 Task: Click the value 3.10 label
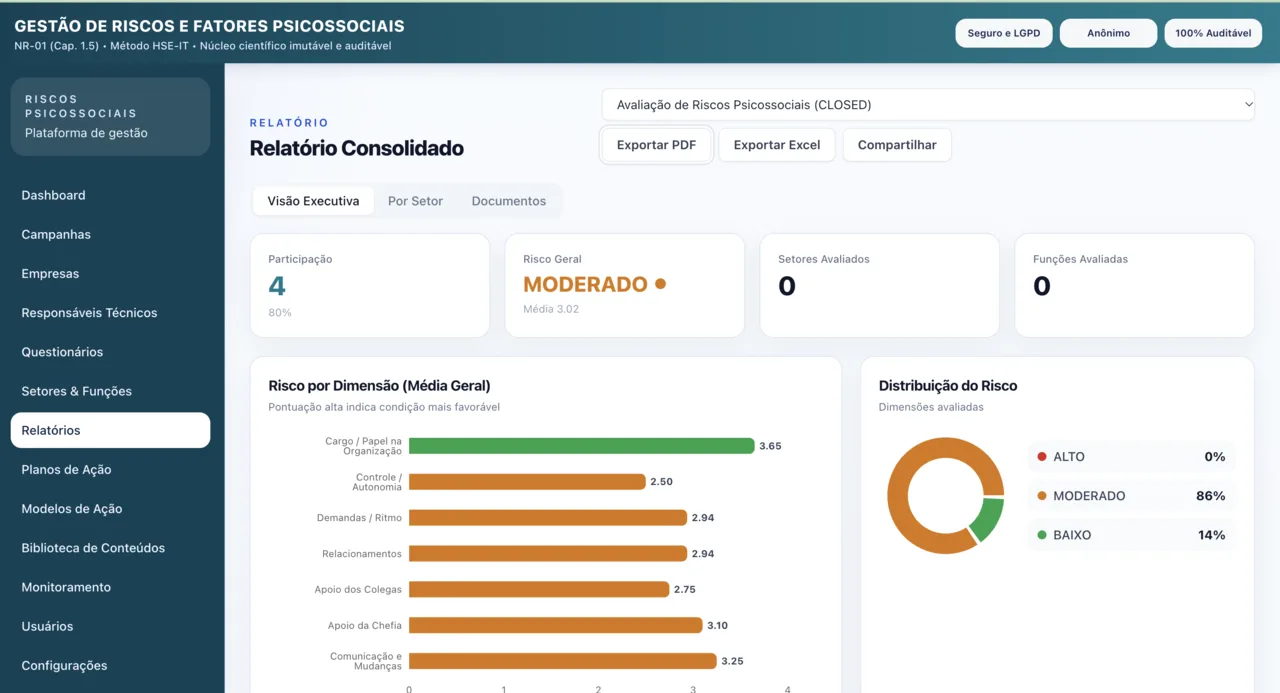(717, 626)
